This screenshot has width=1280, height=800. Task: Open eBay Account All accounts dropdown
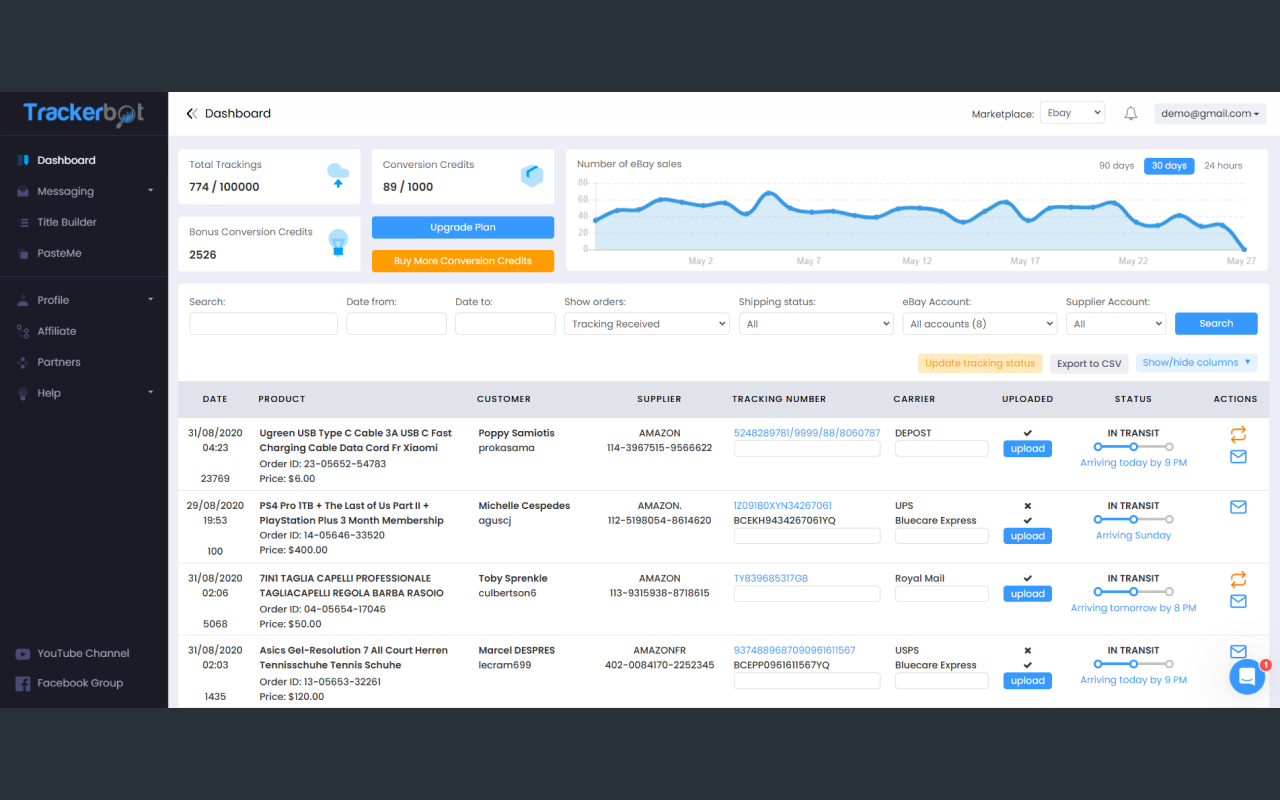click(x=979, y=324)
